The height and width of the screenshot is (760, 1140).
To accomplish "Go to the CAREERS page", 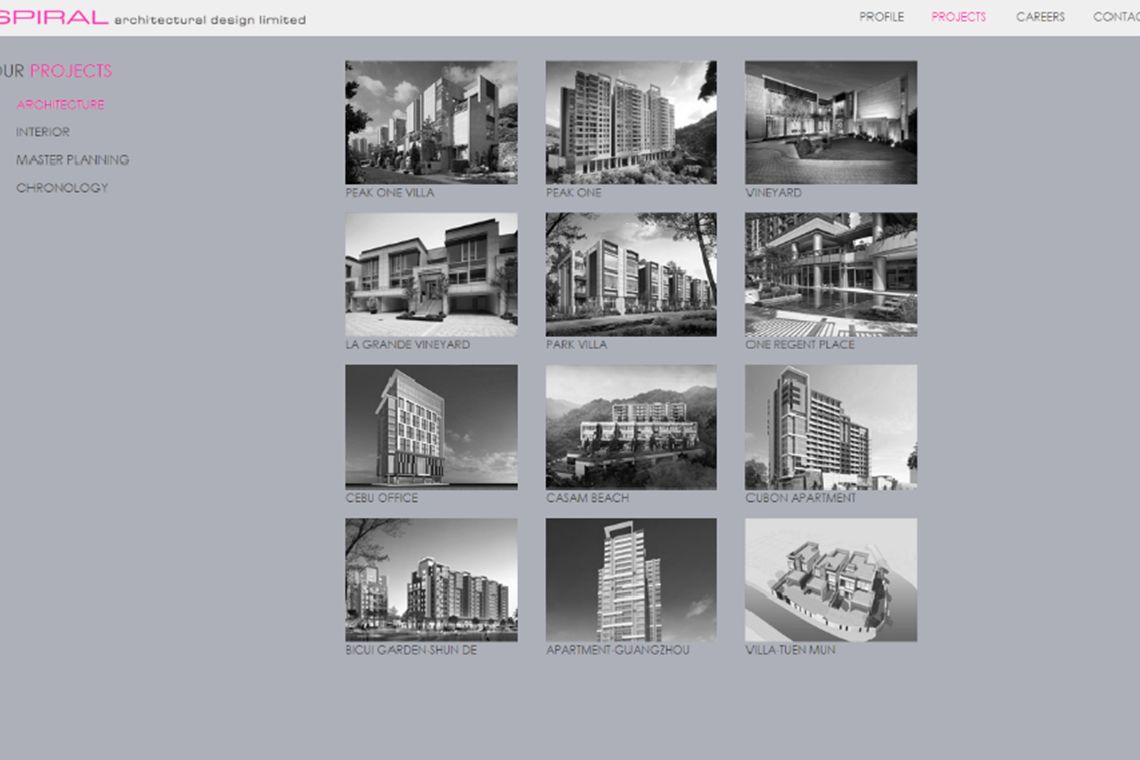I will (x=1040, y=17).
